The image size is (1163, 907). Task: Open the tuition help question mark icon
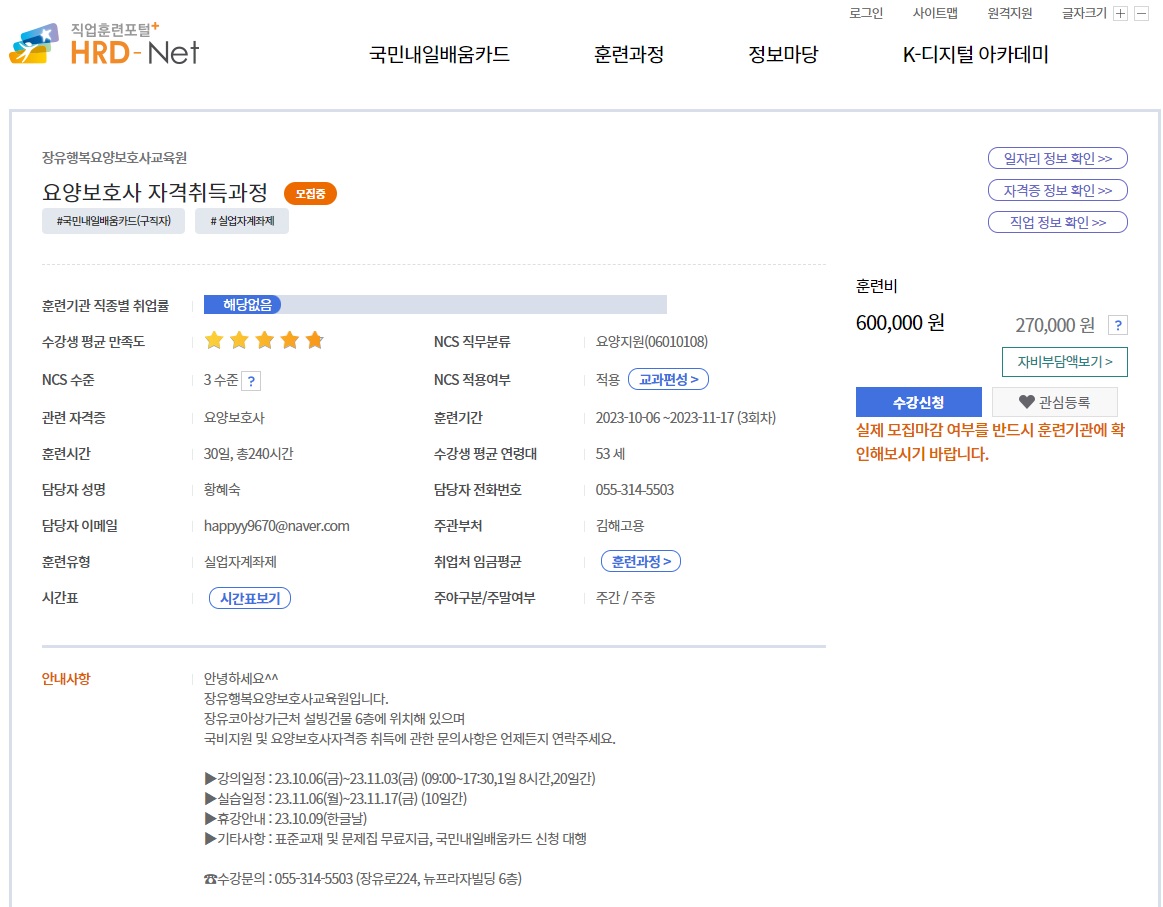tap(1117, 325)
